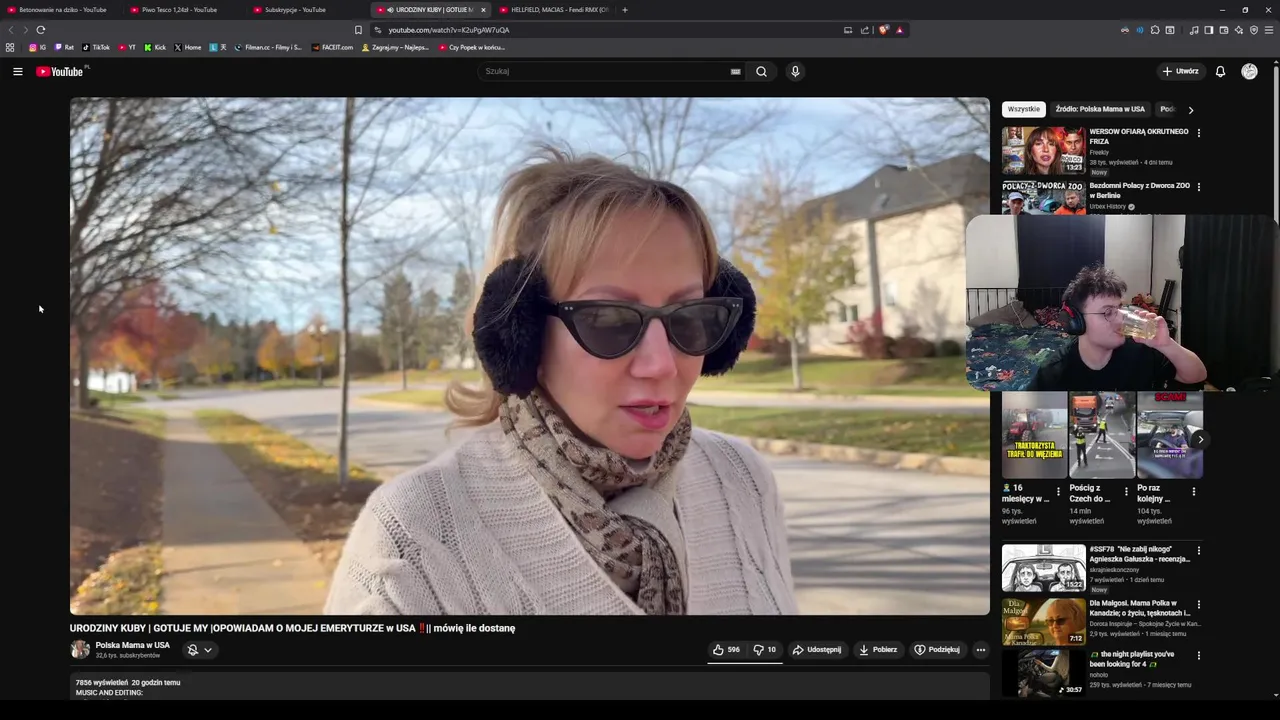Open the IG bookmark

pos(37,47)
